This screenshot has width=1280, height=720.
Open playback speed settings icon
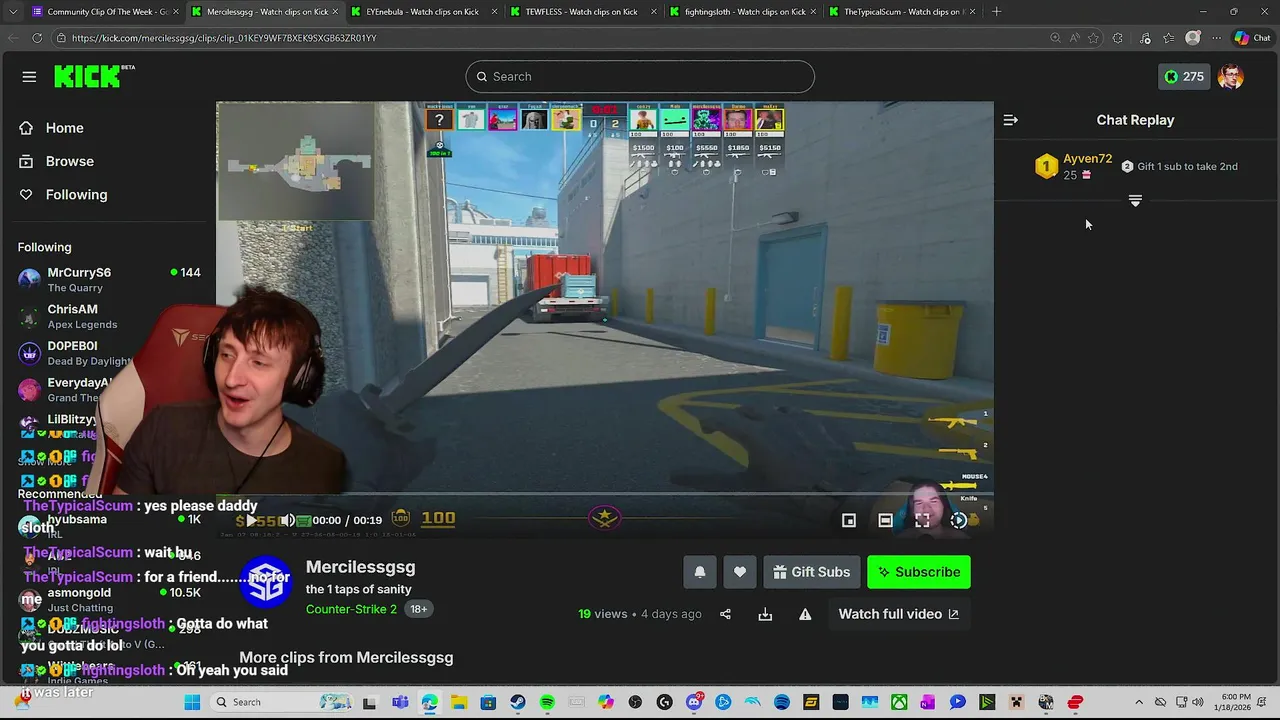tap(959, 520)
